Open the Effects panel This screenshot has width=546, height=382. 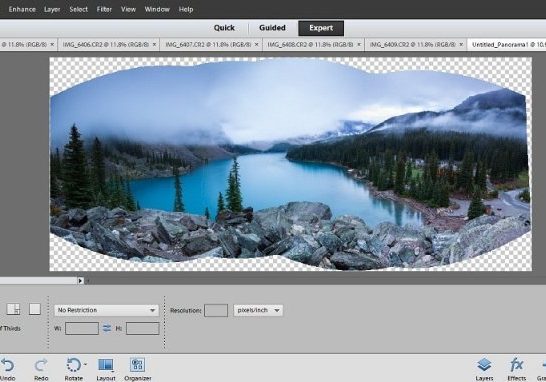[x=516, y=365]
